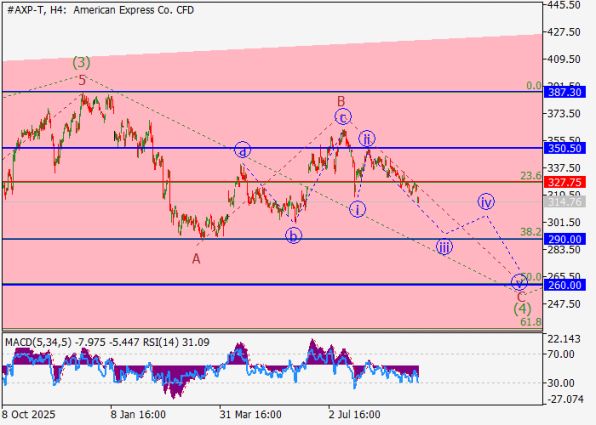Select the 387.30 price level tag
596x425 pixels.
565,92
